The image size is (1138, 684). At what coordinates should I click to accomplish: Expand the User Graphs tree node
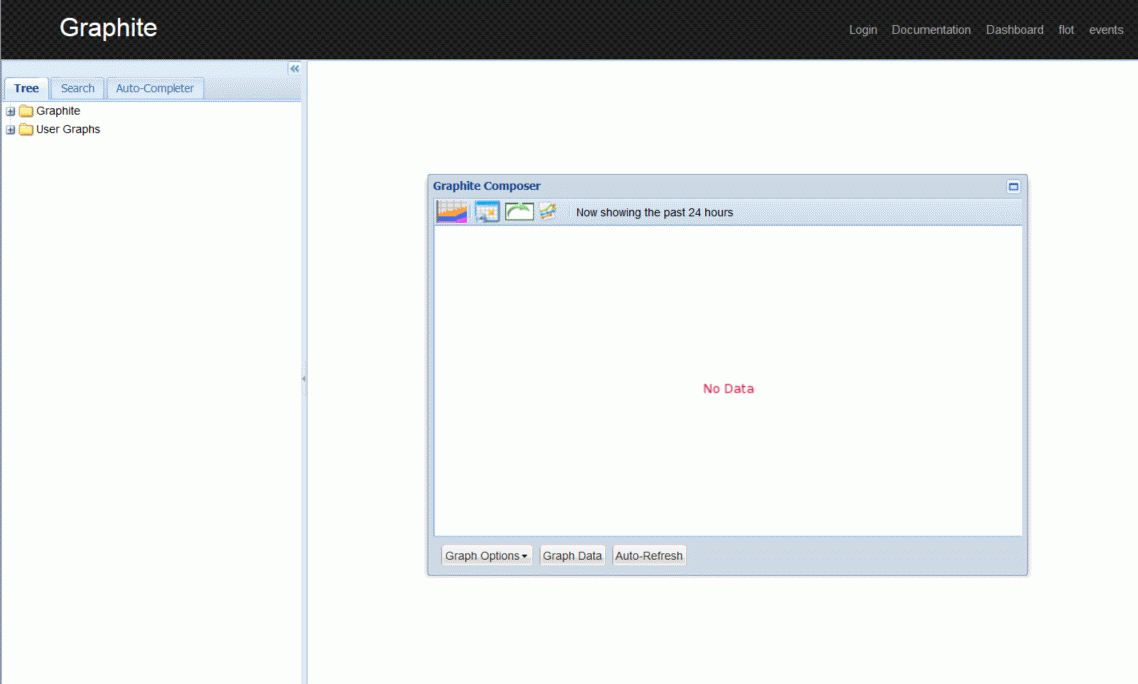click(10, 130)
